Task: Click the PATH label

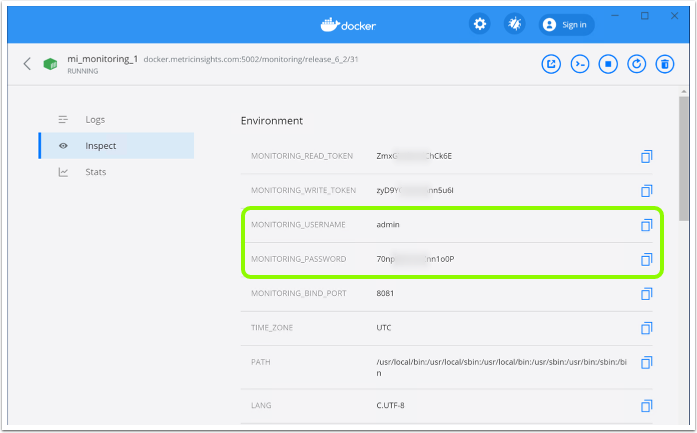Action: tap(260, 362)
